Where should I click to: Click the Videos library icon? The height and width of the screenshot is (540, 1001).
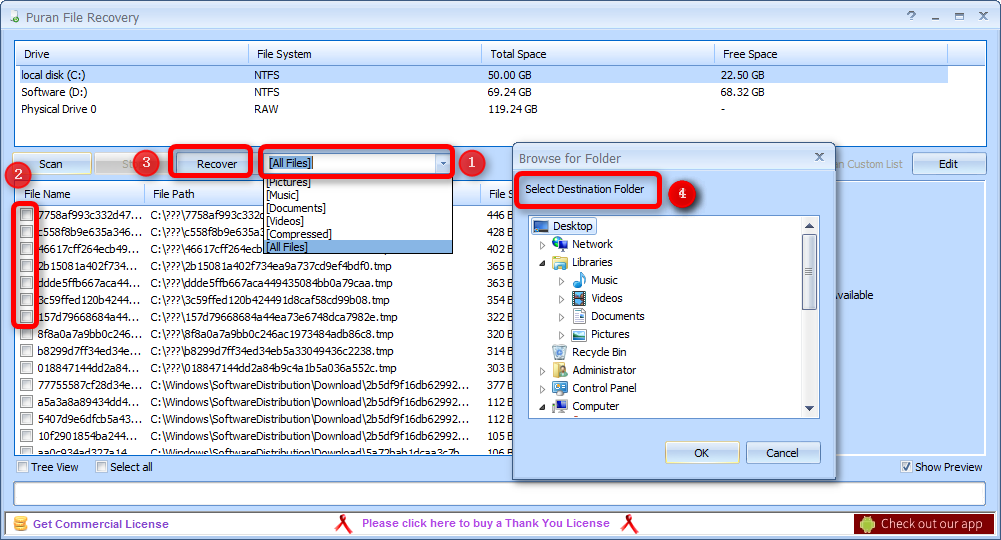point(579,298)
